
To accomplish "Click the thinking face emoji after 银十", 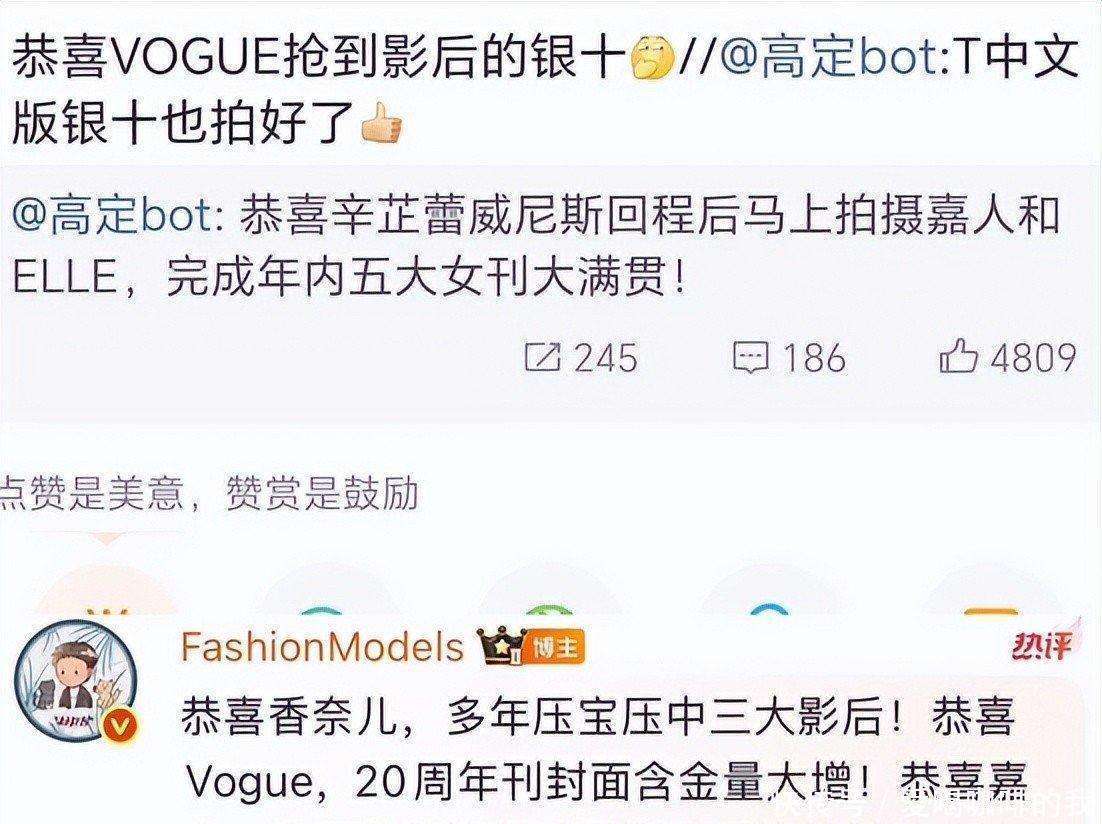I will coord(653,59).
